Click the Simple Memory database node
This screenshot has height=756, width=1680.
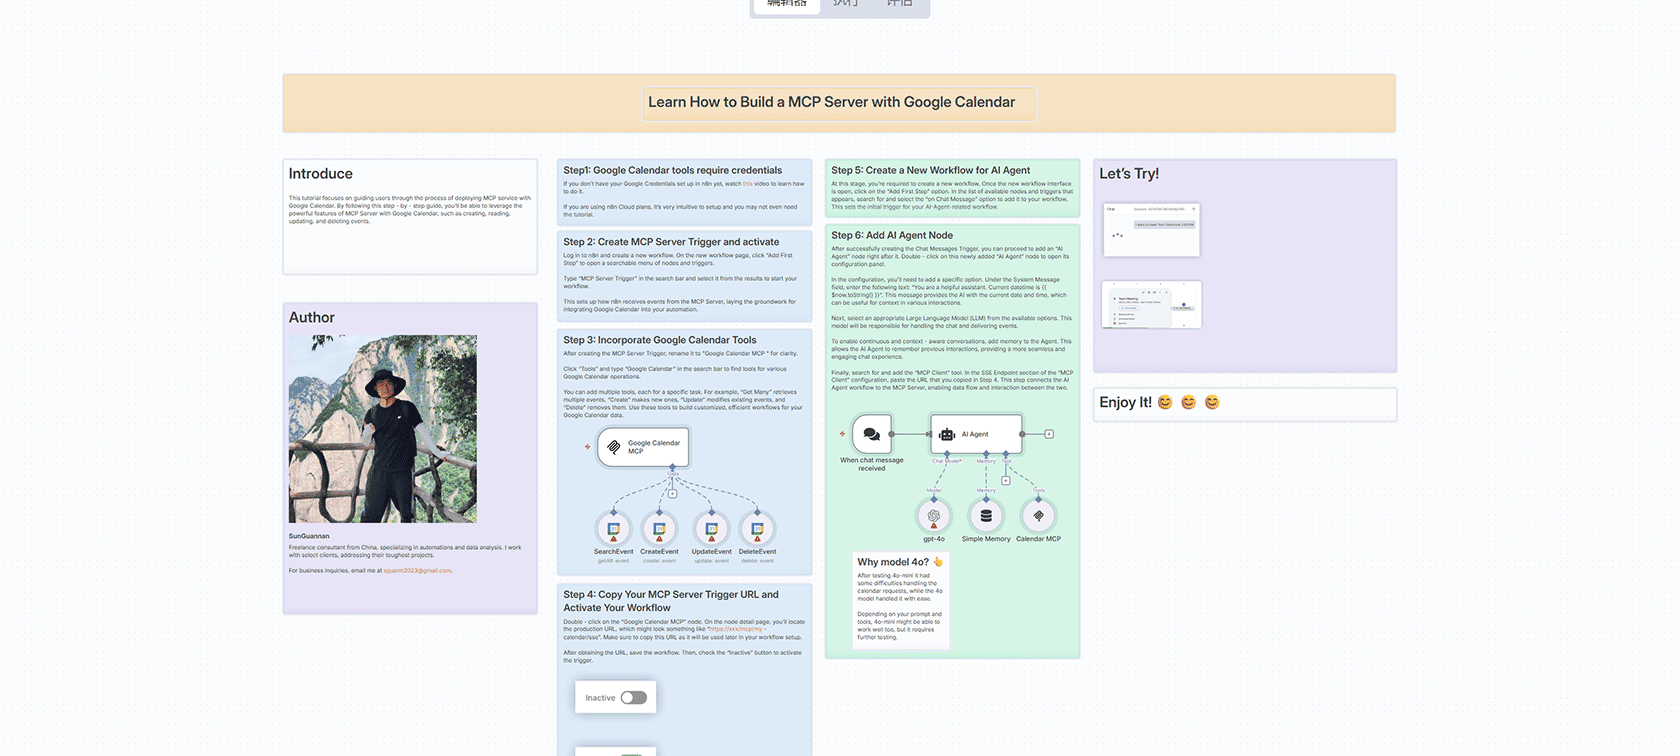point(986,516)
